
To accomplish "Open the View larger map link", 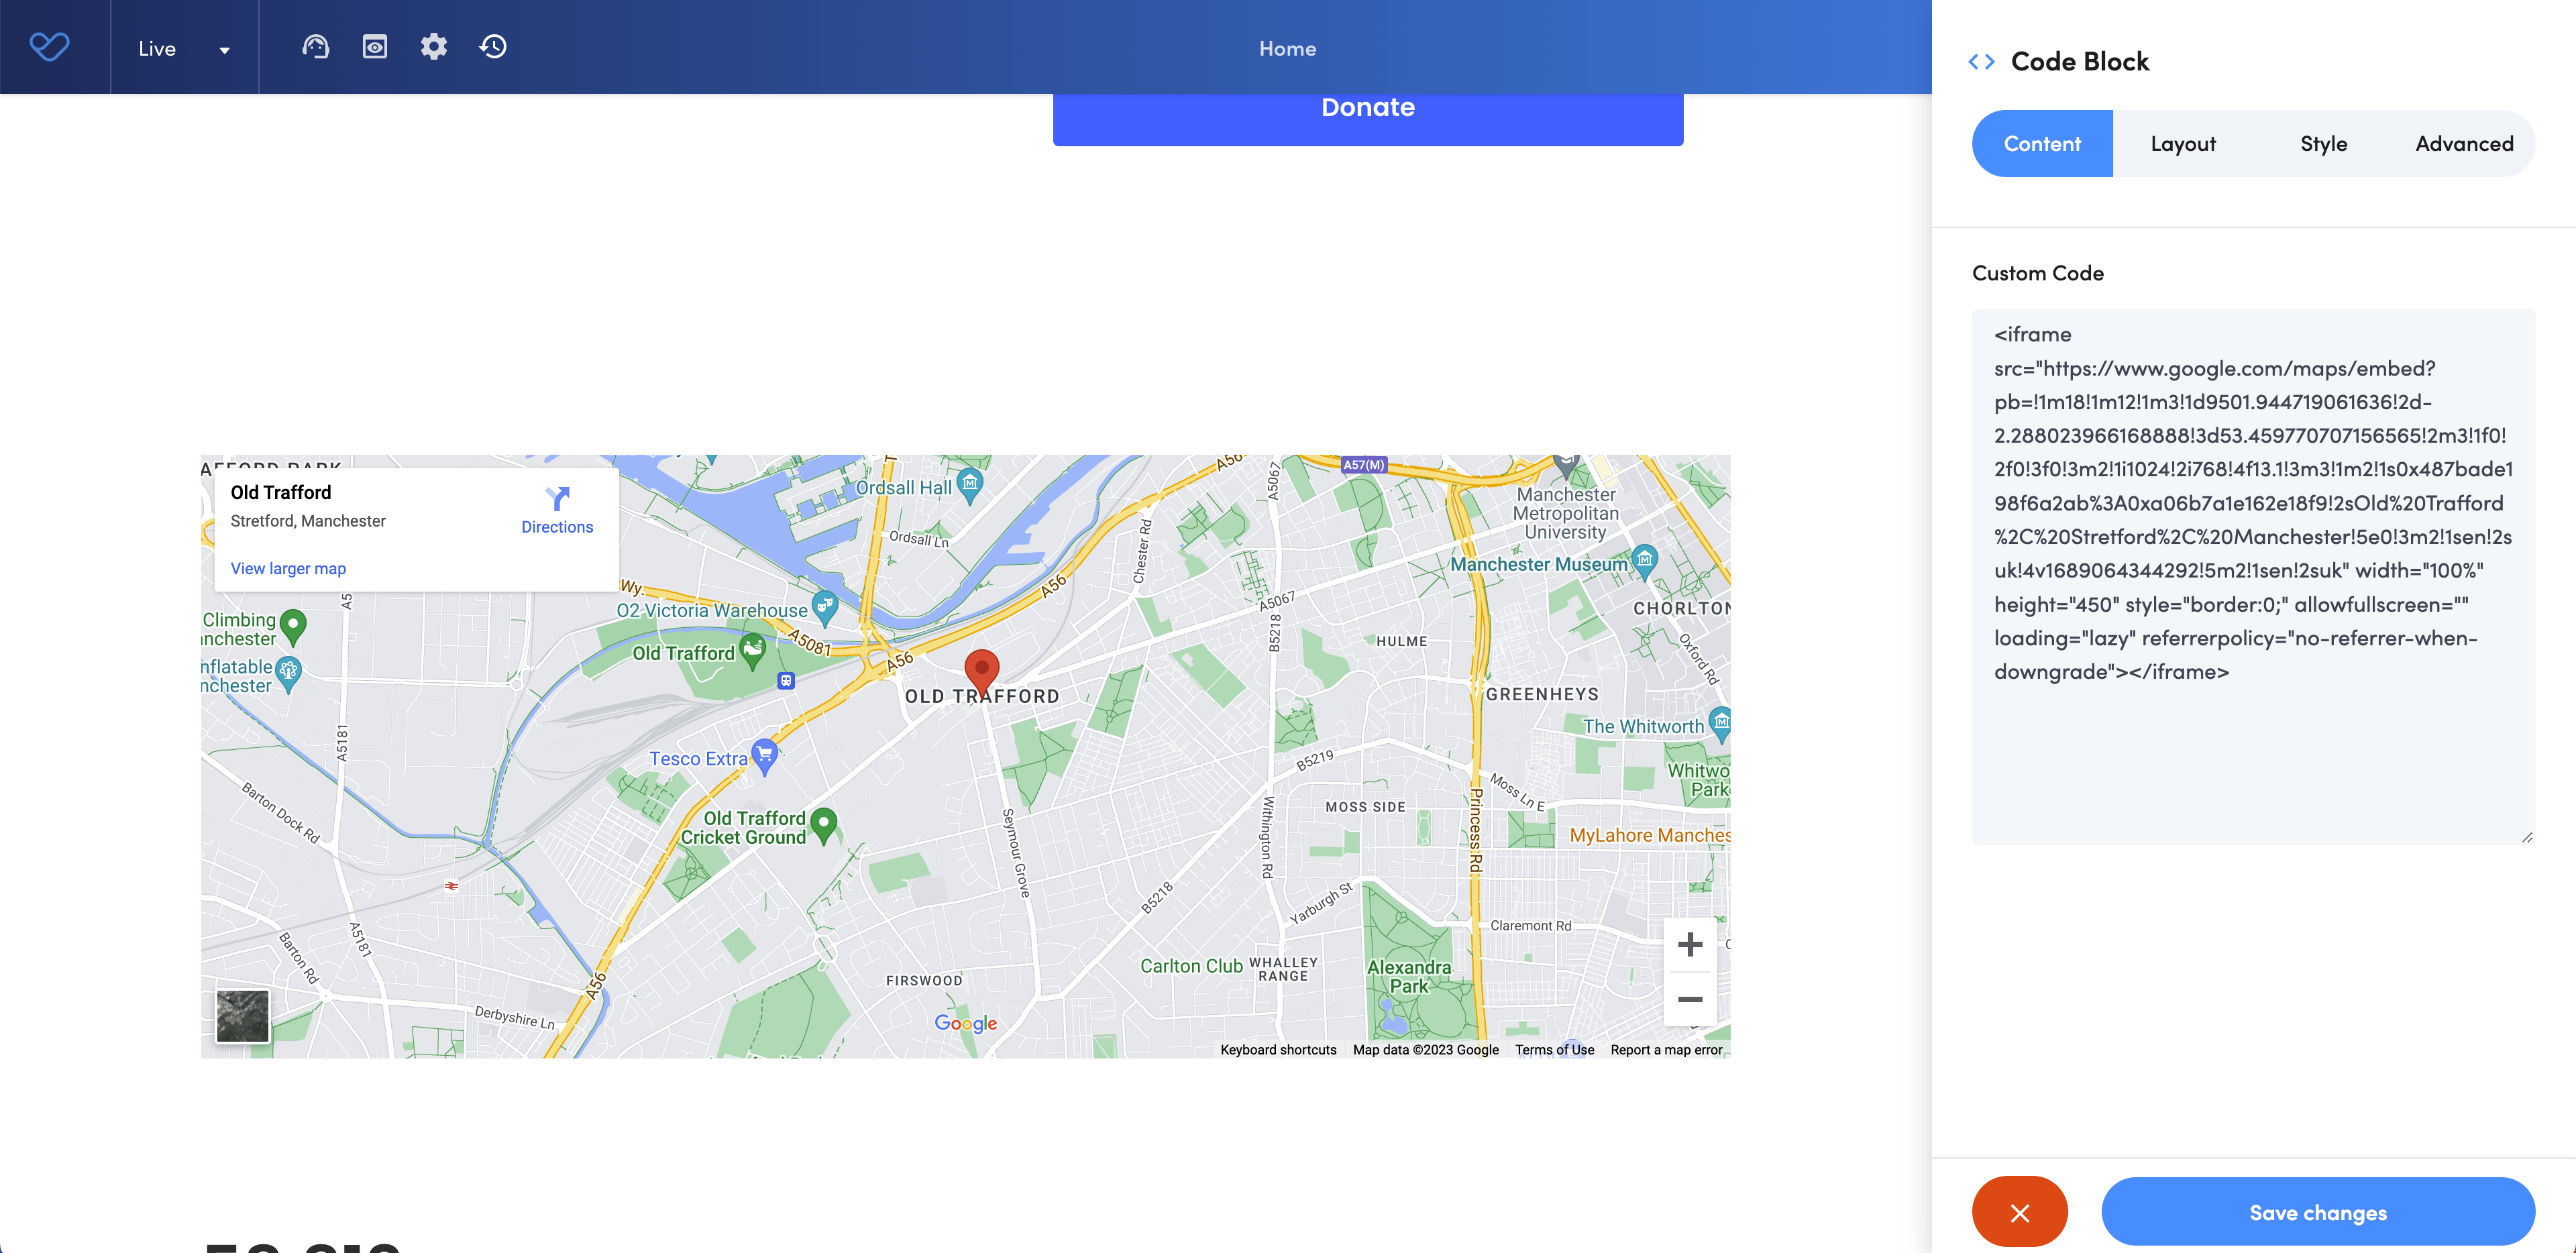I will pyautogui.click(x=288, y=568).
